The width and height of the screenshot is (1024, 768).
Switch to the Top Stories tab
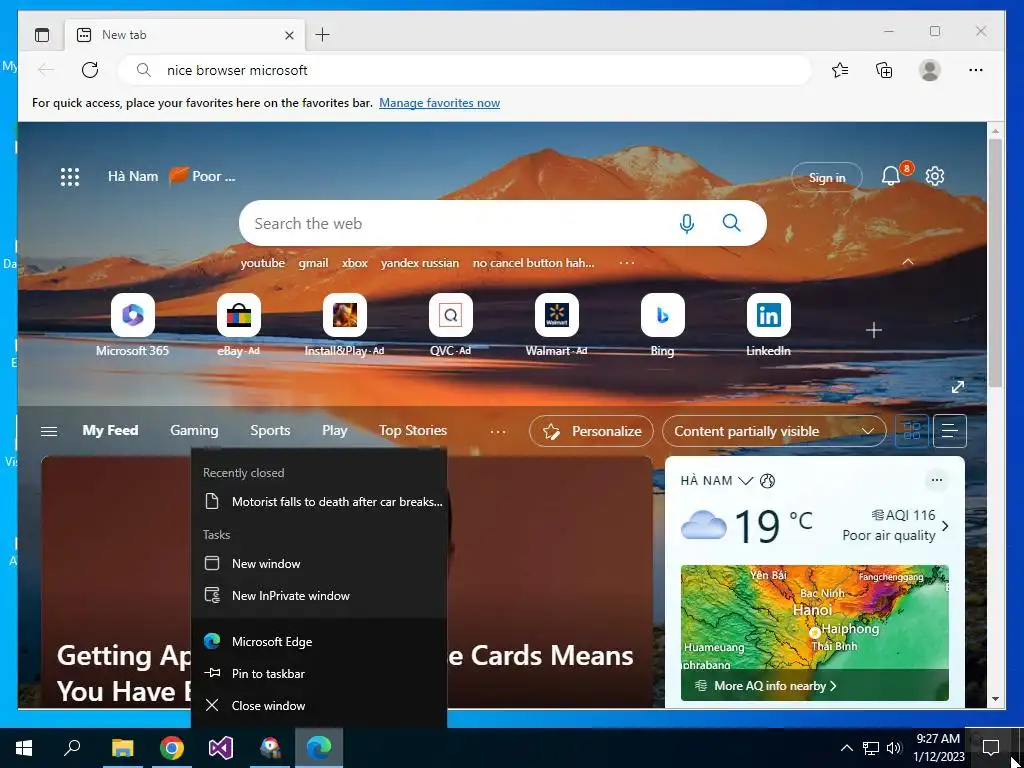coord(413,430)
